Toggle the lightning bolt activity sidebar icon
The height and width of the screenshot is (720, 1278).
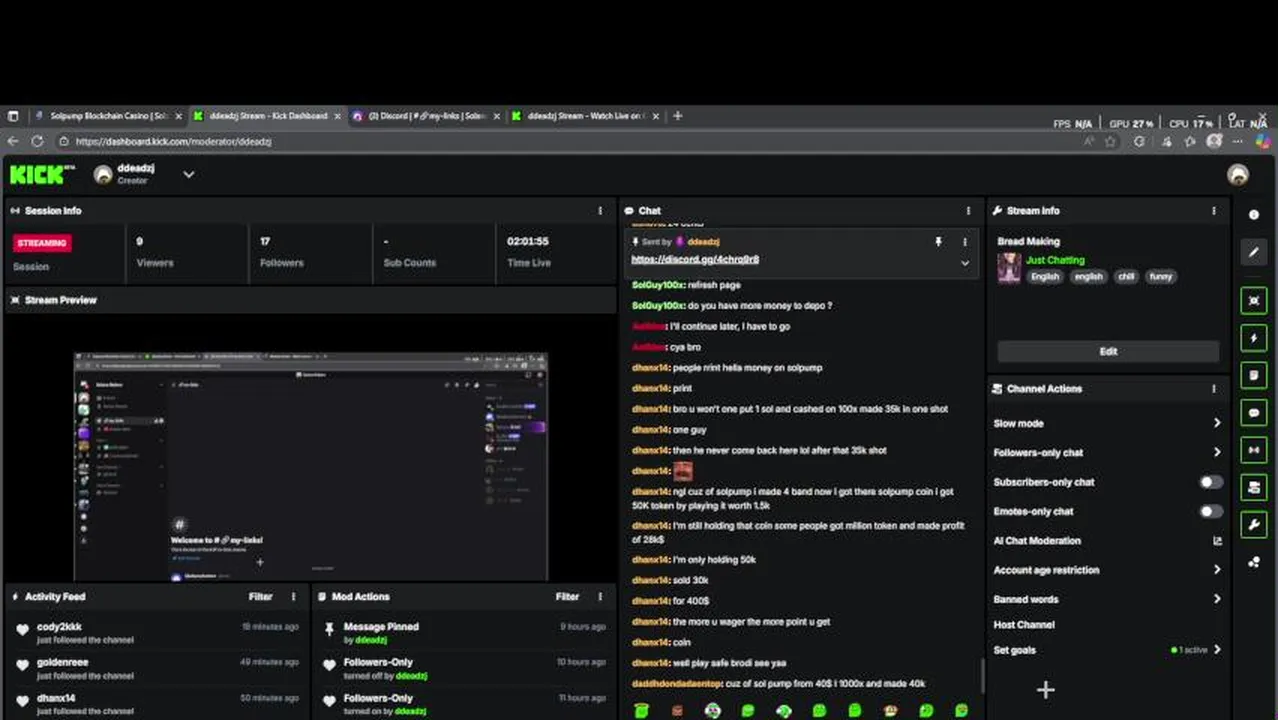point(1254,338)
